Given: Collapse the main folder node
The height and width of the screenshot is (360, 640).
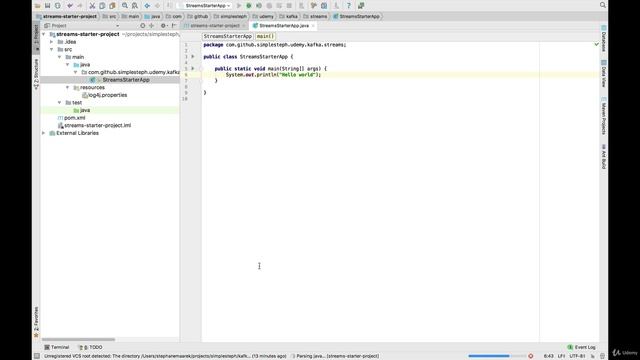Looking at the screenshot, I should (x=60, y=57).
